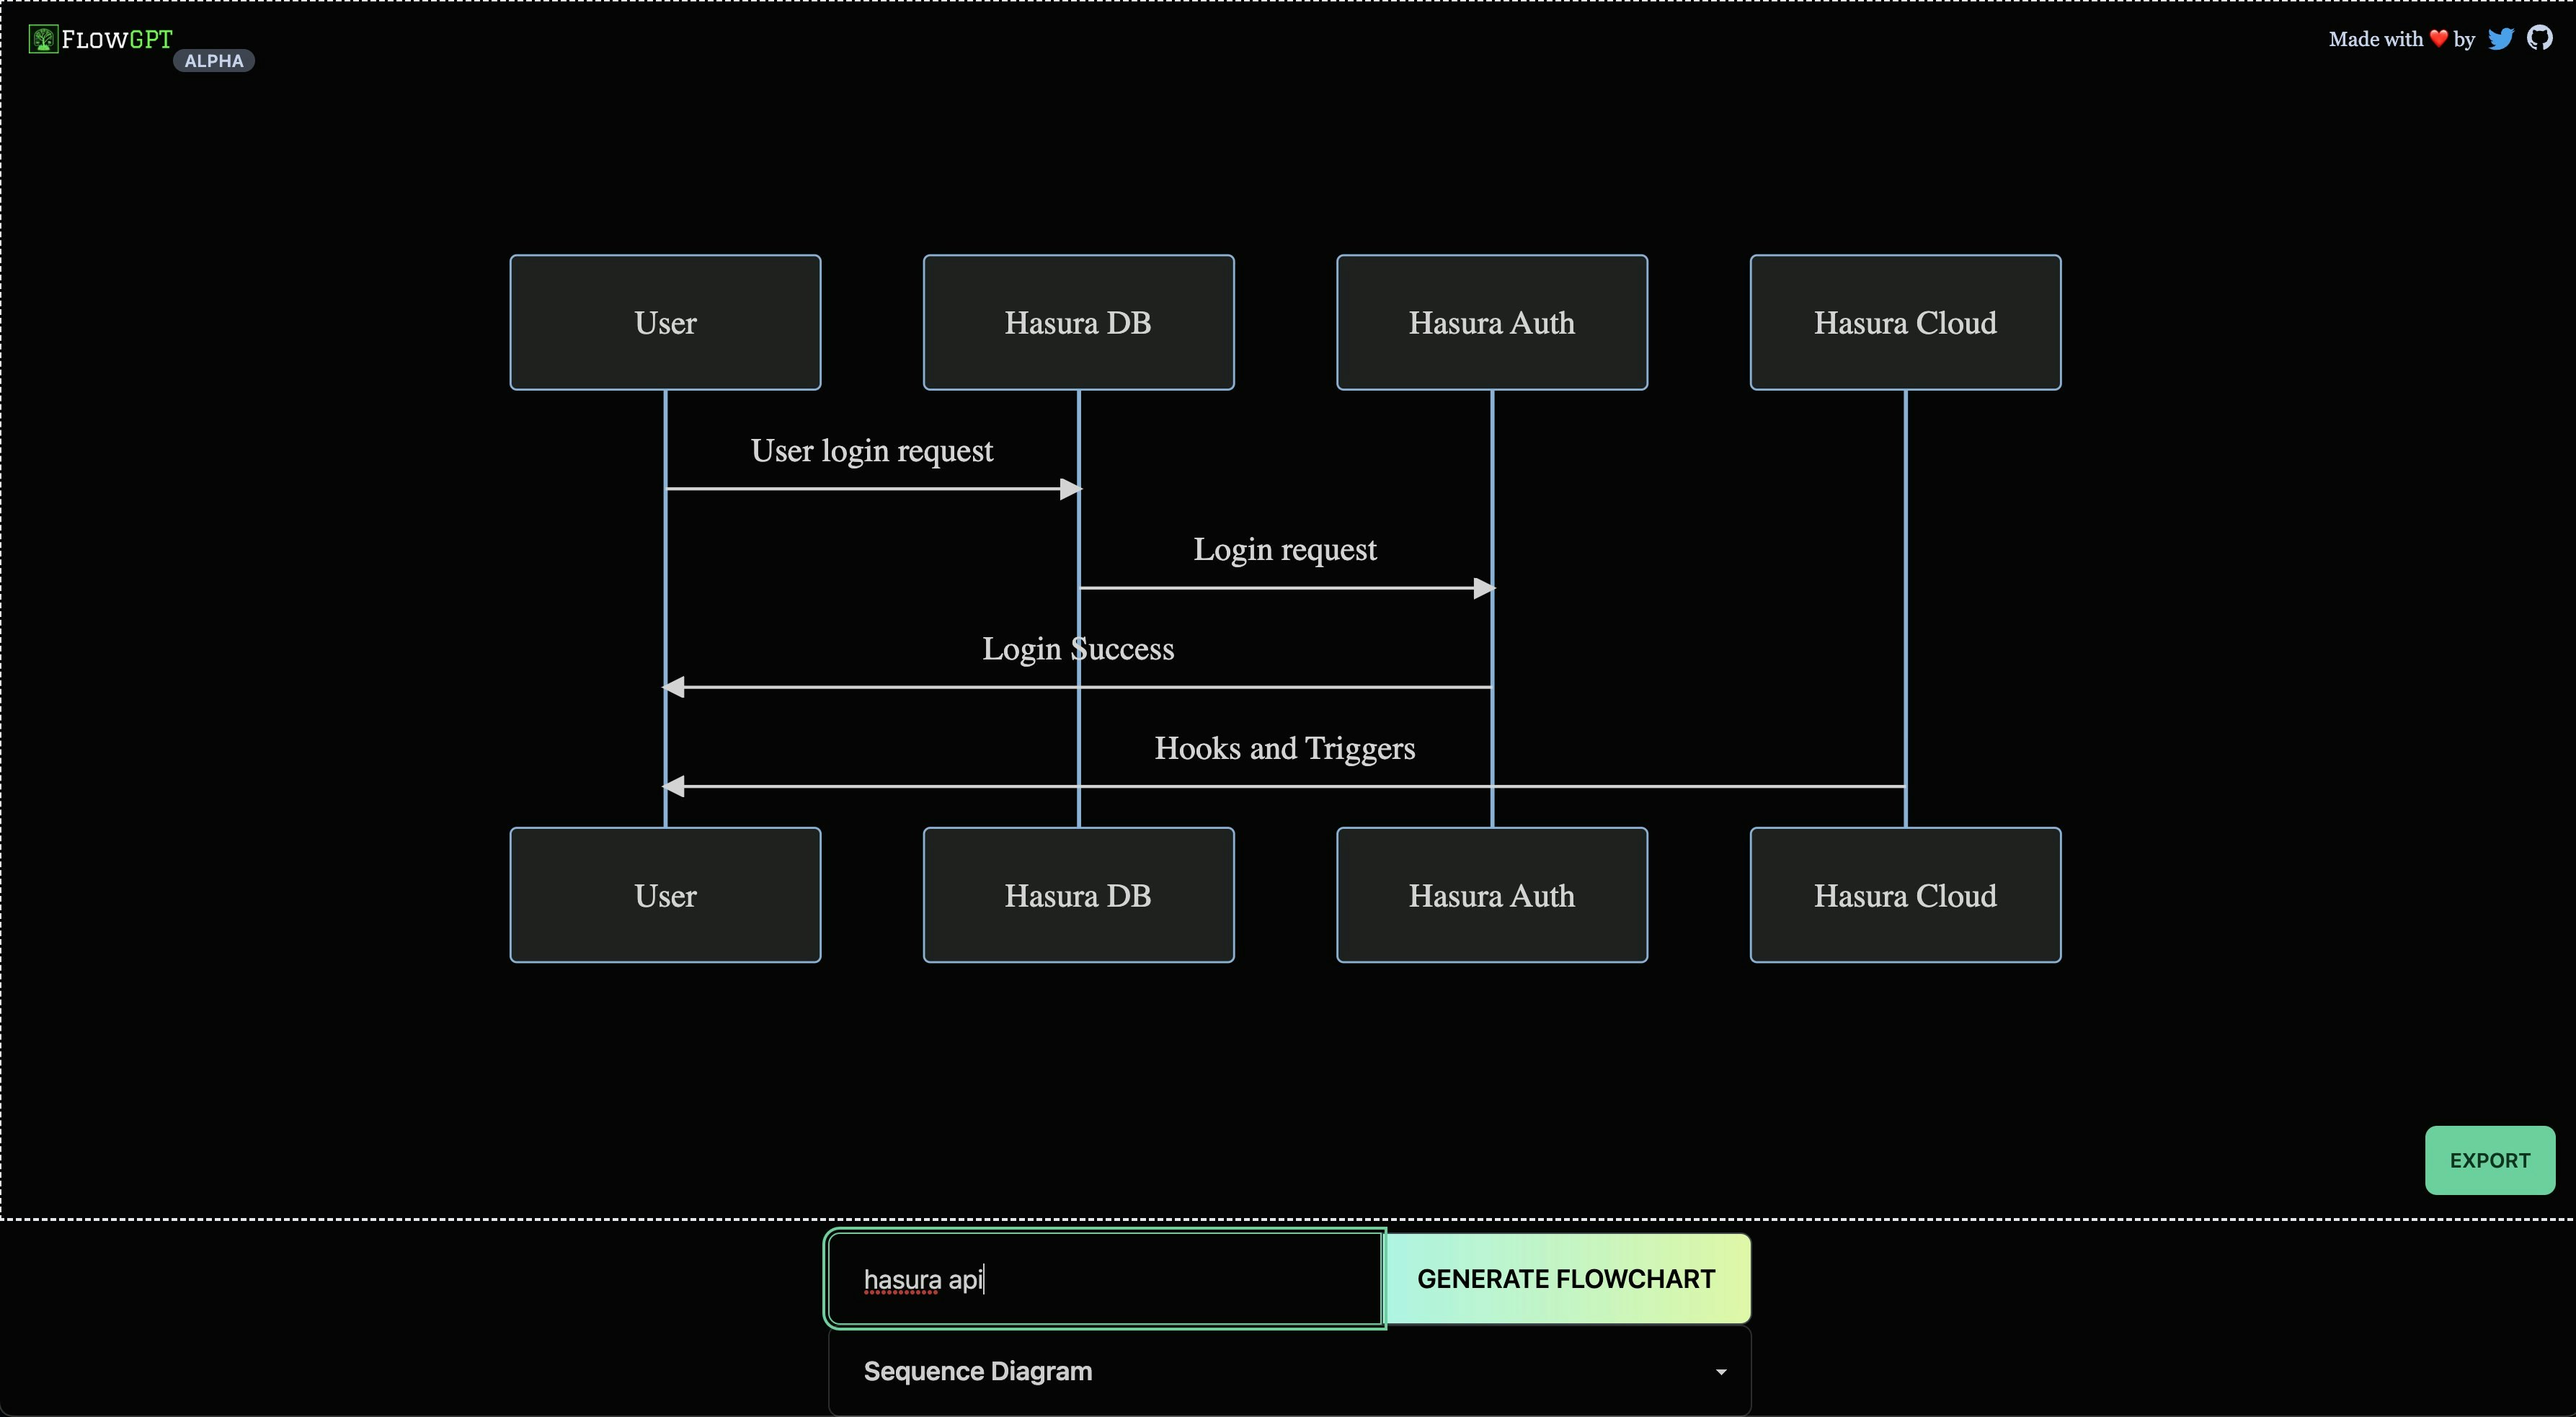Viewport: 2576px width, 1417px height.
Task: Open the GitHub repository icon link
Action: coord(2539,38)
